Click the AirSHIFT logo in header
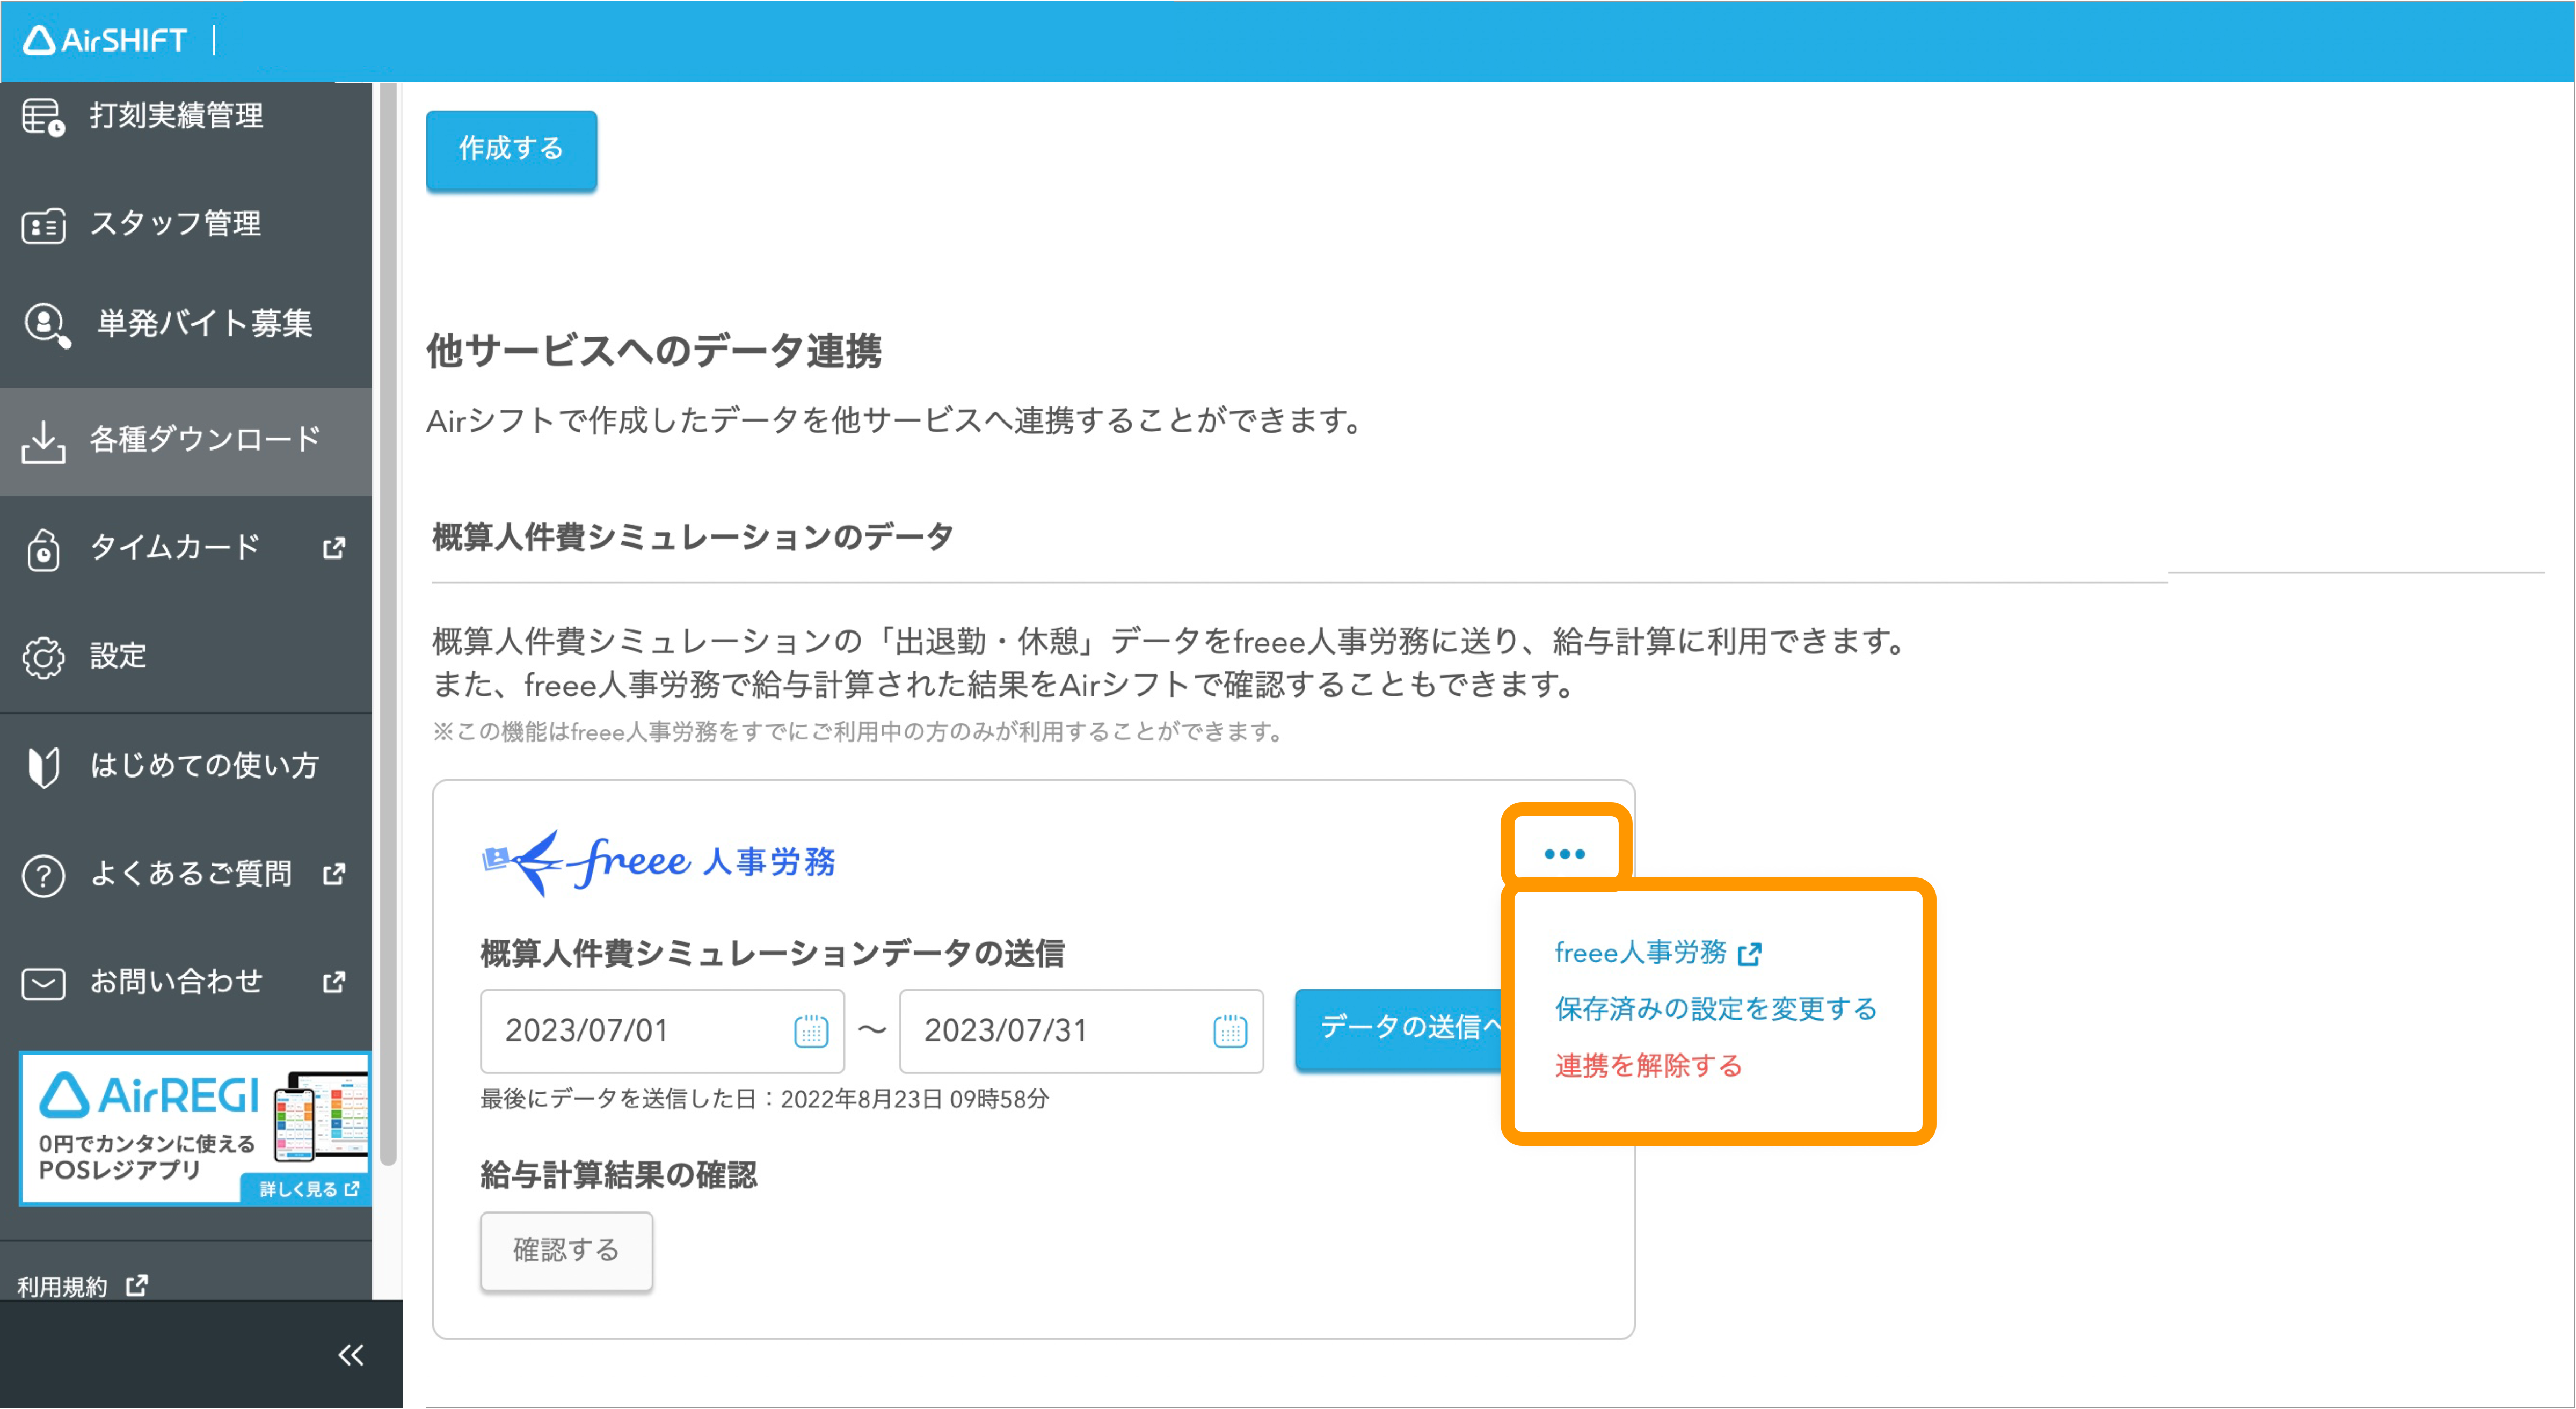This screenshot has height=1409, width=2576. [x=105, y=40]
